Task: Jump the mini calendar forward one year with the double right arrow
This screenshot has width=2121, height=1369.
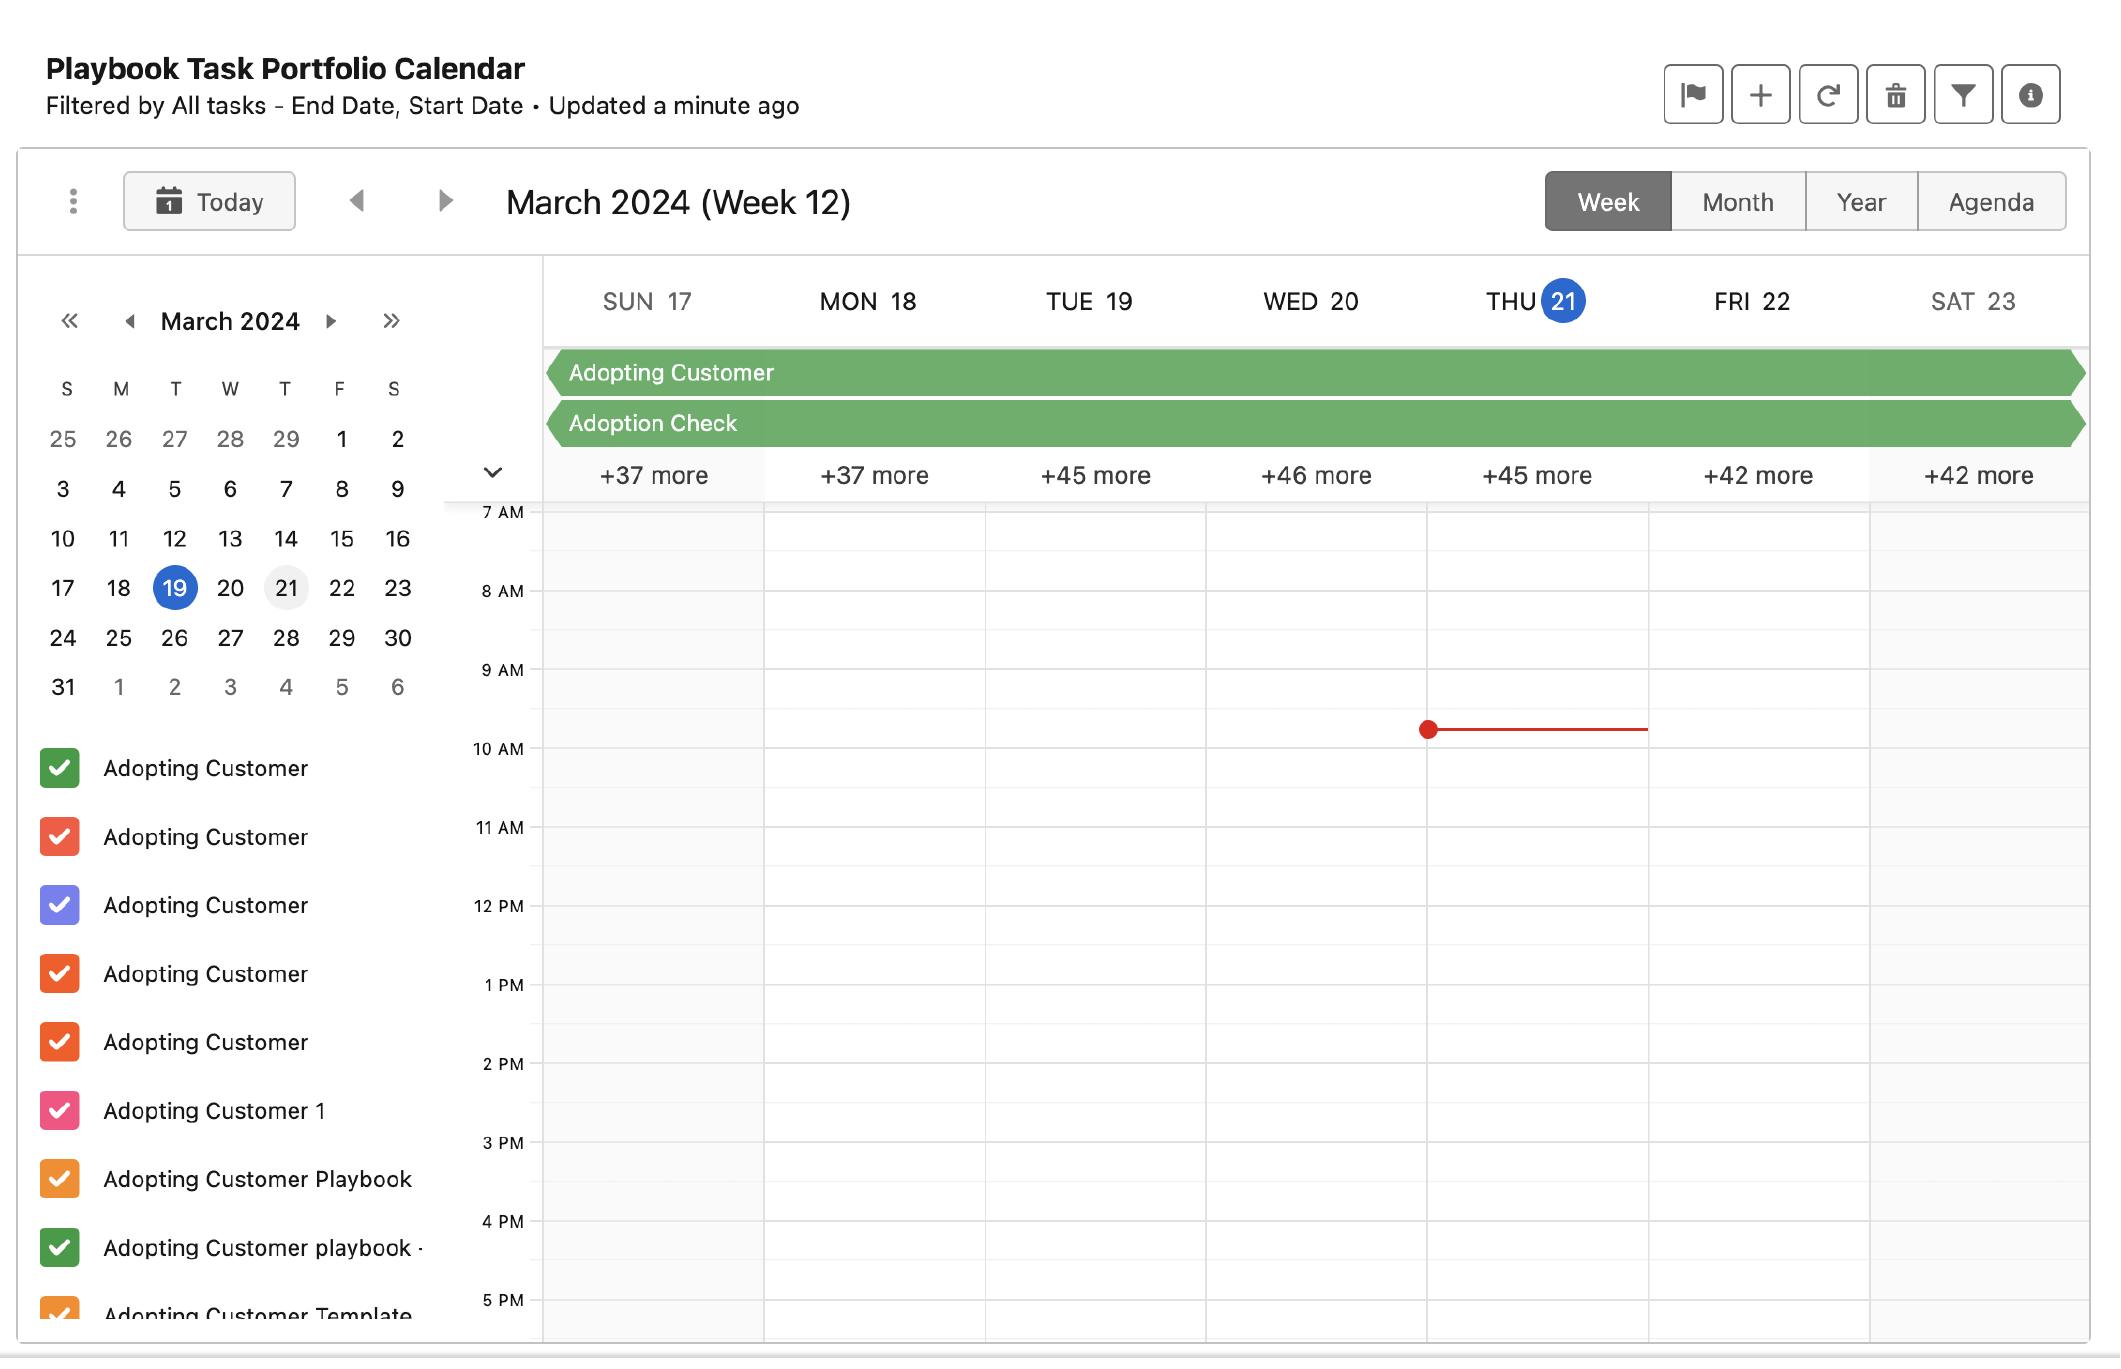Action: coord(391,321)
